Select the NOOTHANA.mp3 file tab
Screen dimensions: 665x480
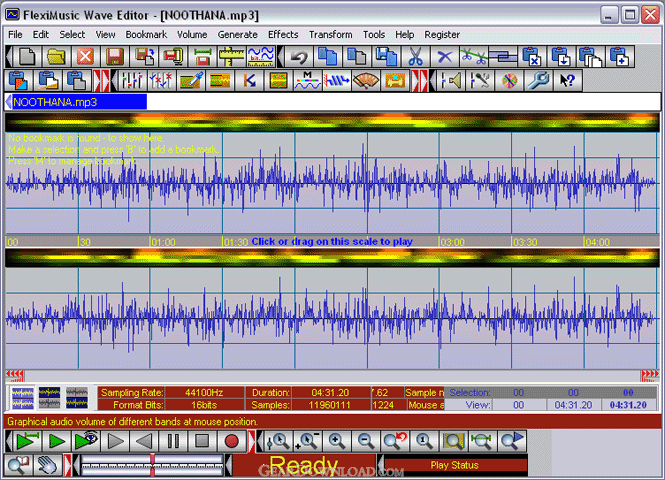pos(79,102)
